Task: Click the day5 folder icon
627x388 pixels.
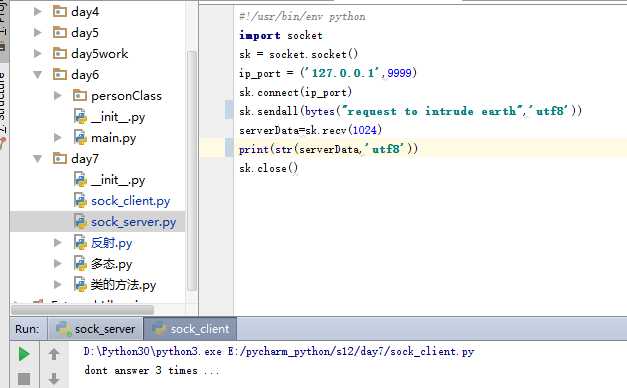Action: point(60,32)
